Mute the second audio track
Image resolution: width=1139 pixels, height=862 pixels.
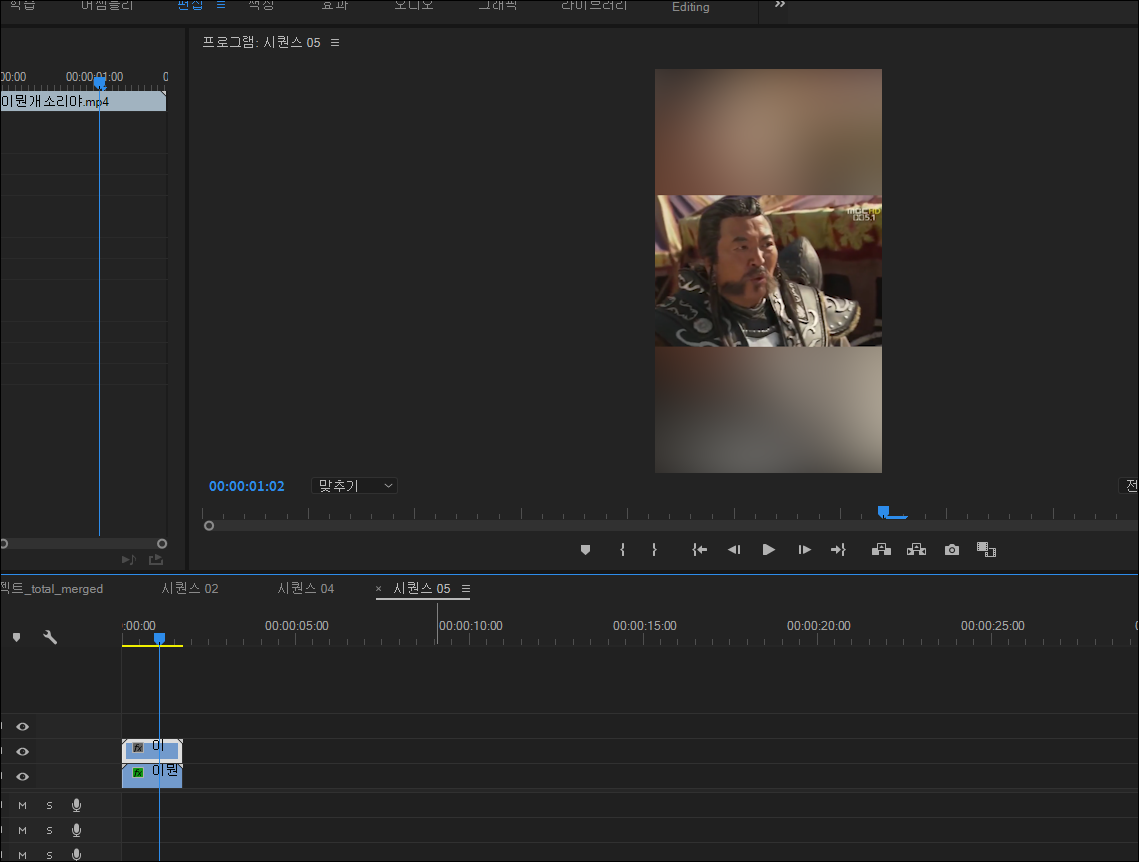pos(23,830)
